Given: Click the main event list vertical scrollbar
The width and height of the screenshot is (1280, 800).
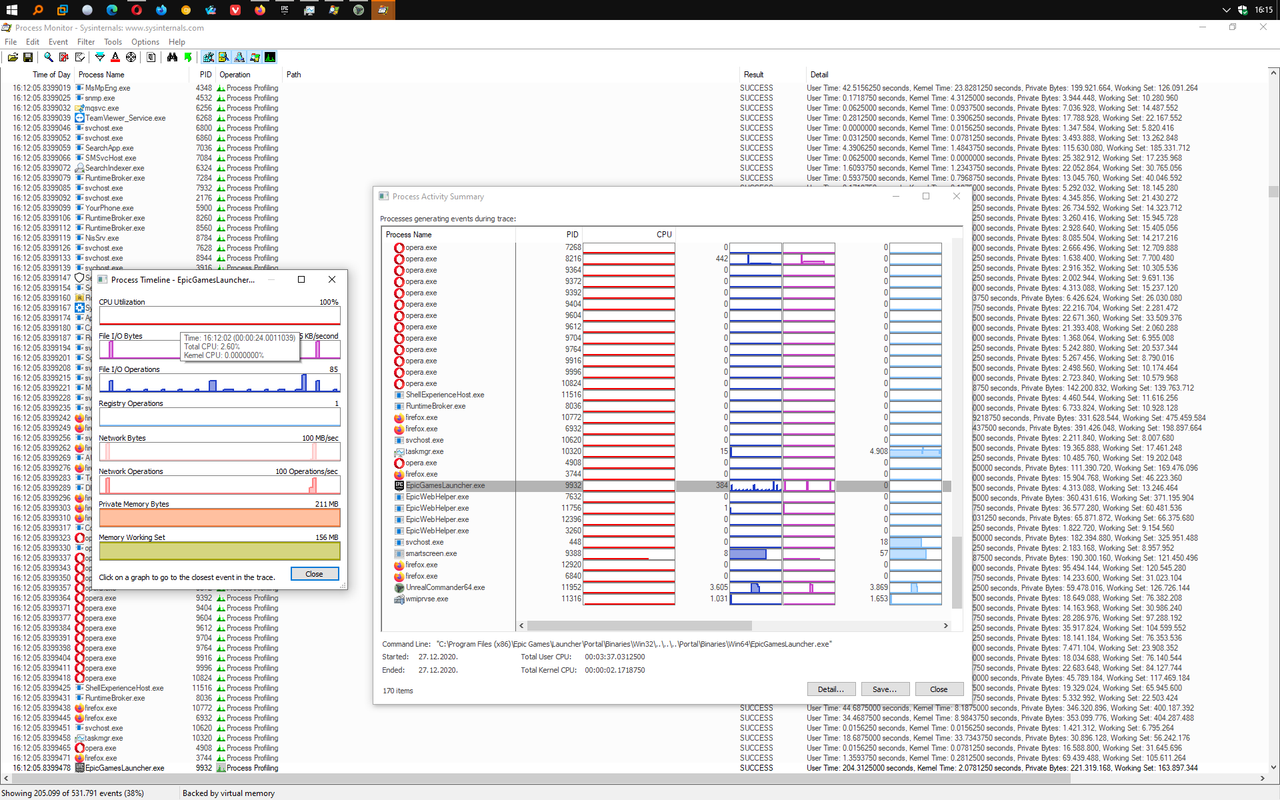Looking at the screenshot, I should tap(1273, 420).
